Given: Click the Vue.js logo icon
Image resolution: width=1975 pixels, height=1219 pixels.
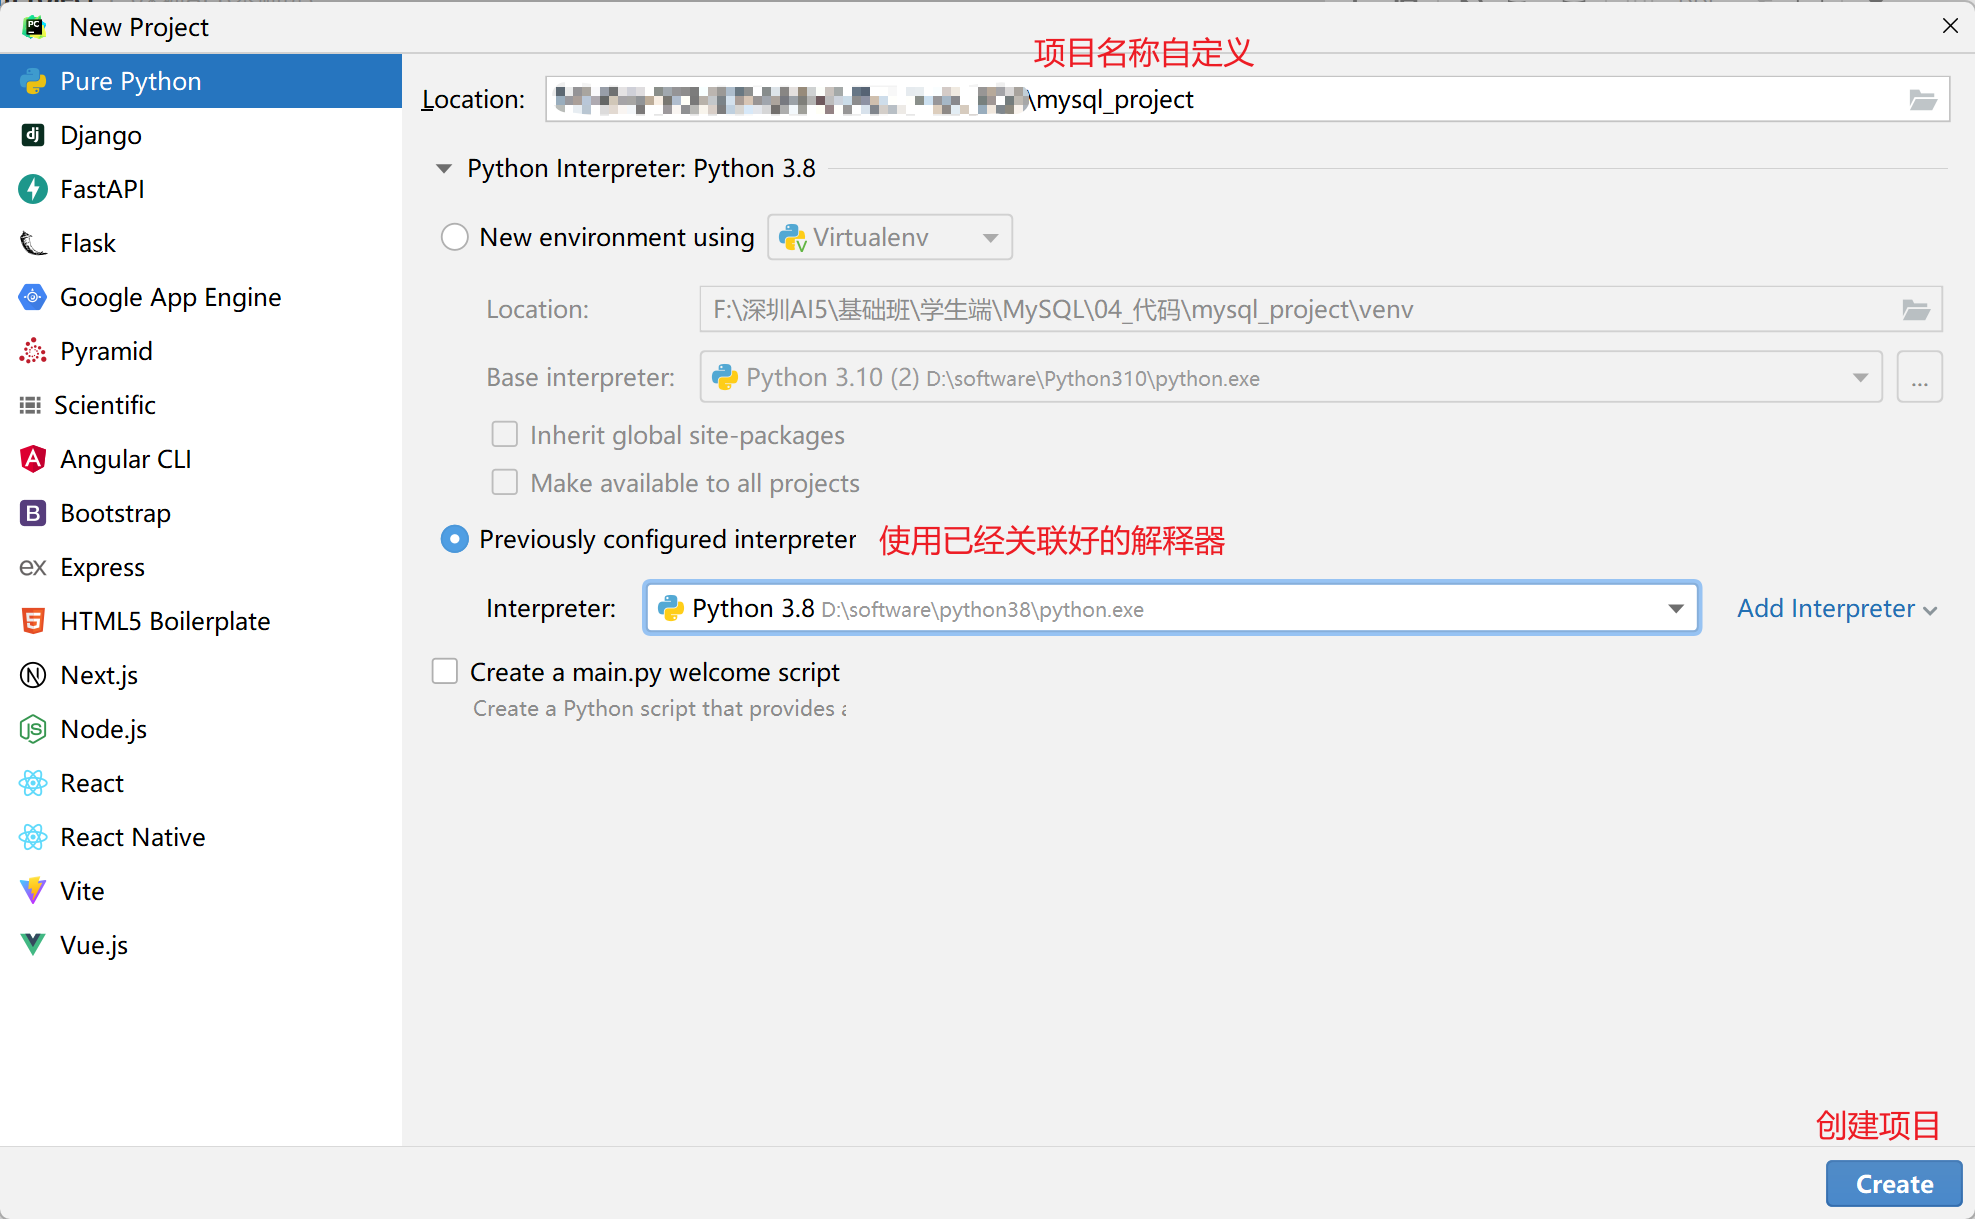Looking at the screenshot, I should [x=33, y=945].
